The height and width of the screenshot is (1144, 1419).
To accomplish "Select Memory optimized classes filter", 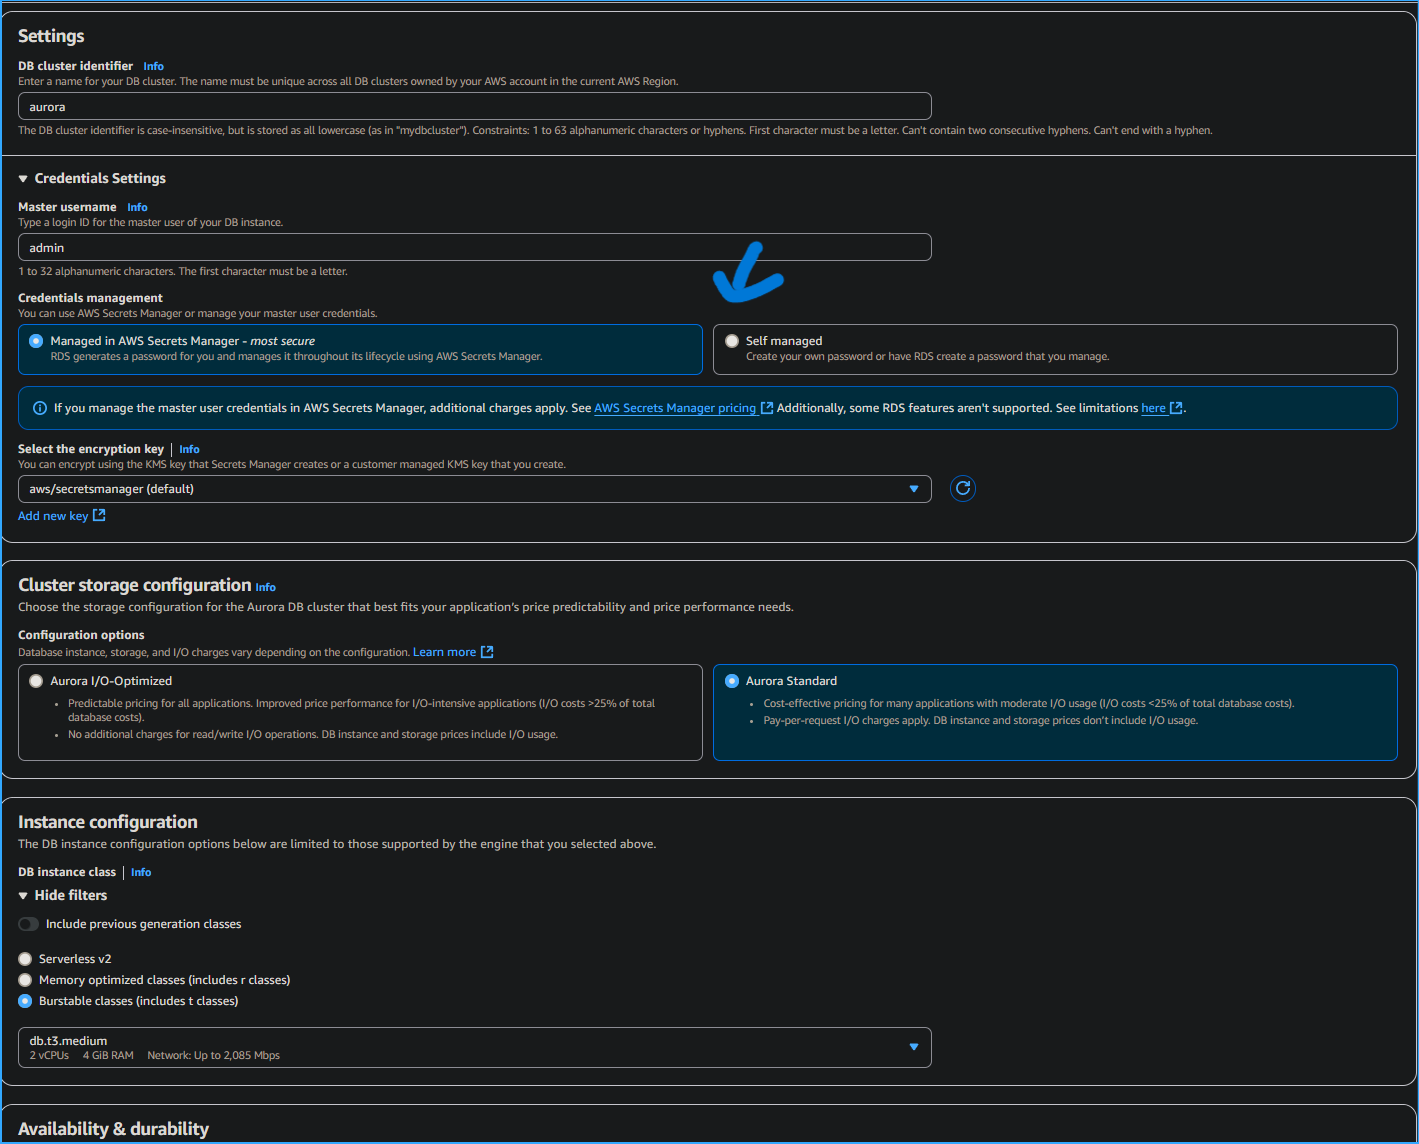I will pos(24,980).
